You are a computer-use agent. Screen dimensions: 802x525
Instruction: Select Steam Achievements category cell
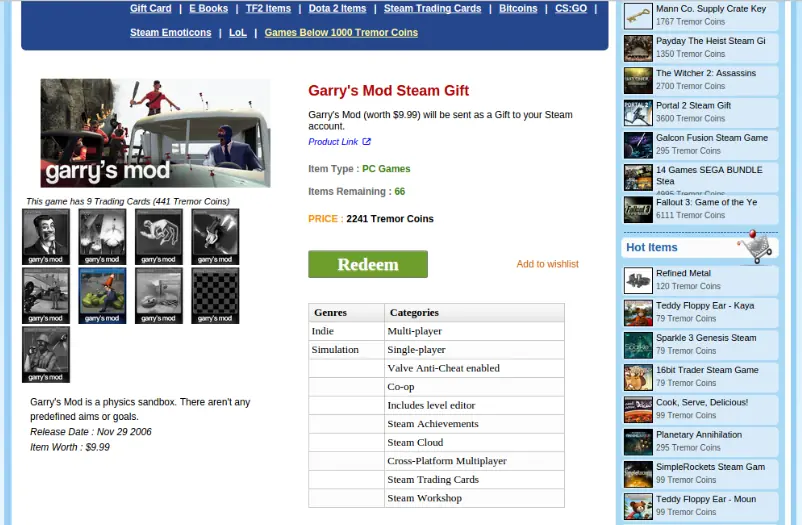tap(474, 424)
